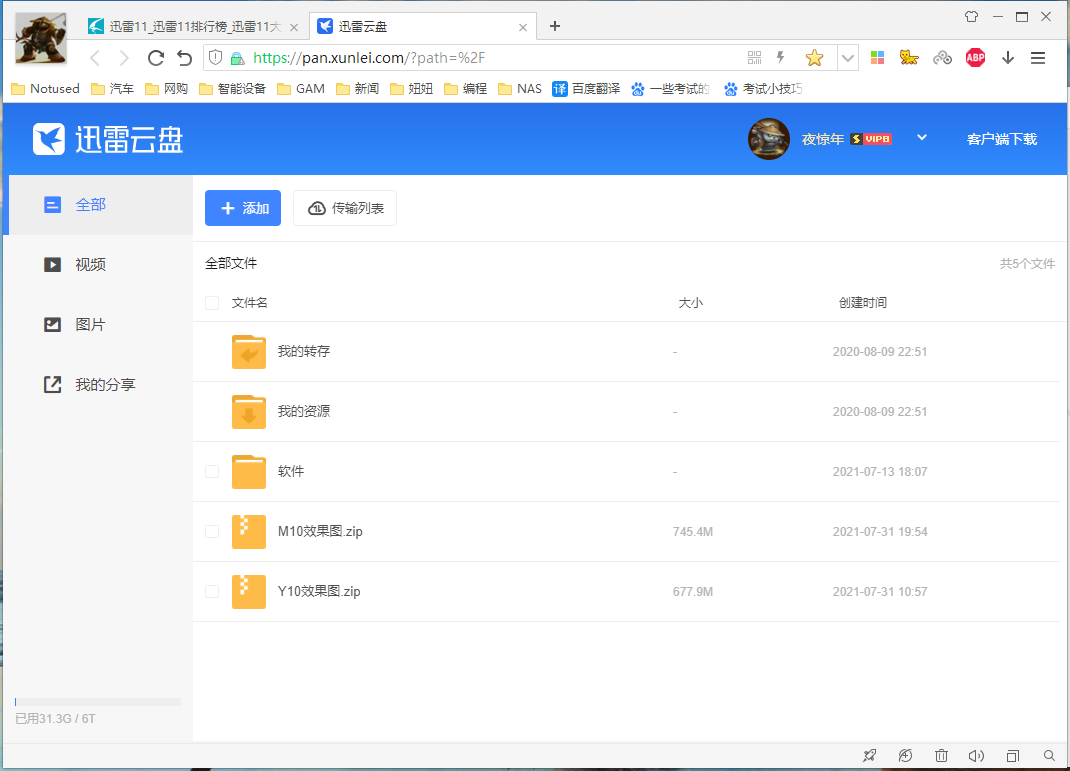The height and width of the screenshot is (771, 1070).
Task: Check the box for Y10效果图.zip
Action: (x=212, y=592)
